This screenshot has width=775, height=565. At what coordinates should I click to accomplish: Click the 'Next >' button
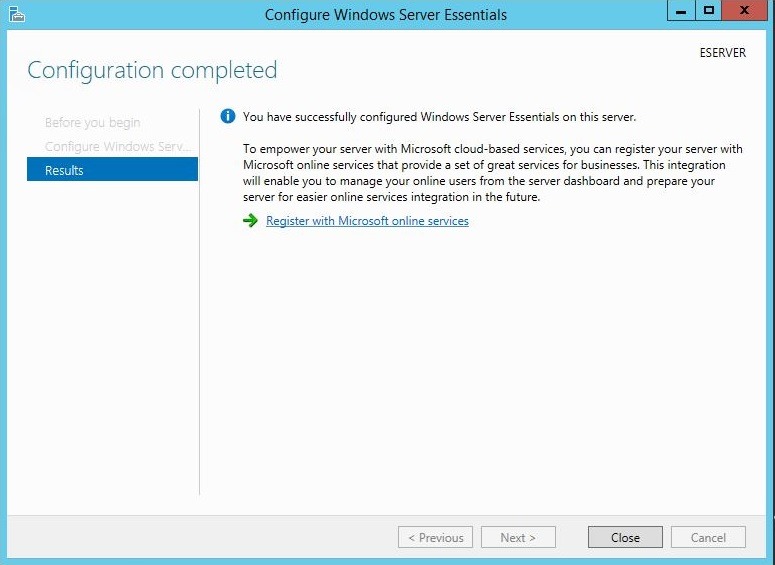(518, 538)
